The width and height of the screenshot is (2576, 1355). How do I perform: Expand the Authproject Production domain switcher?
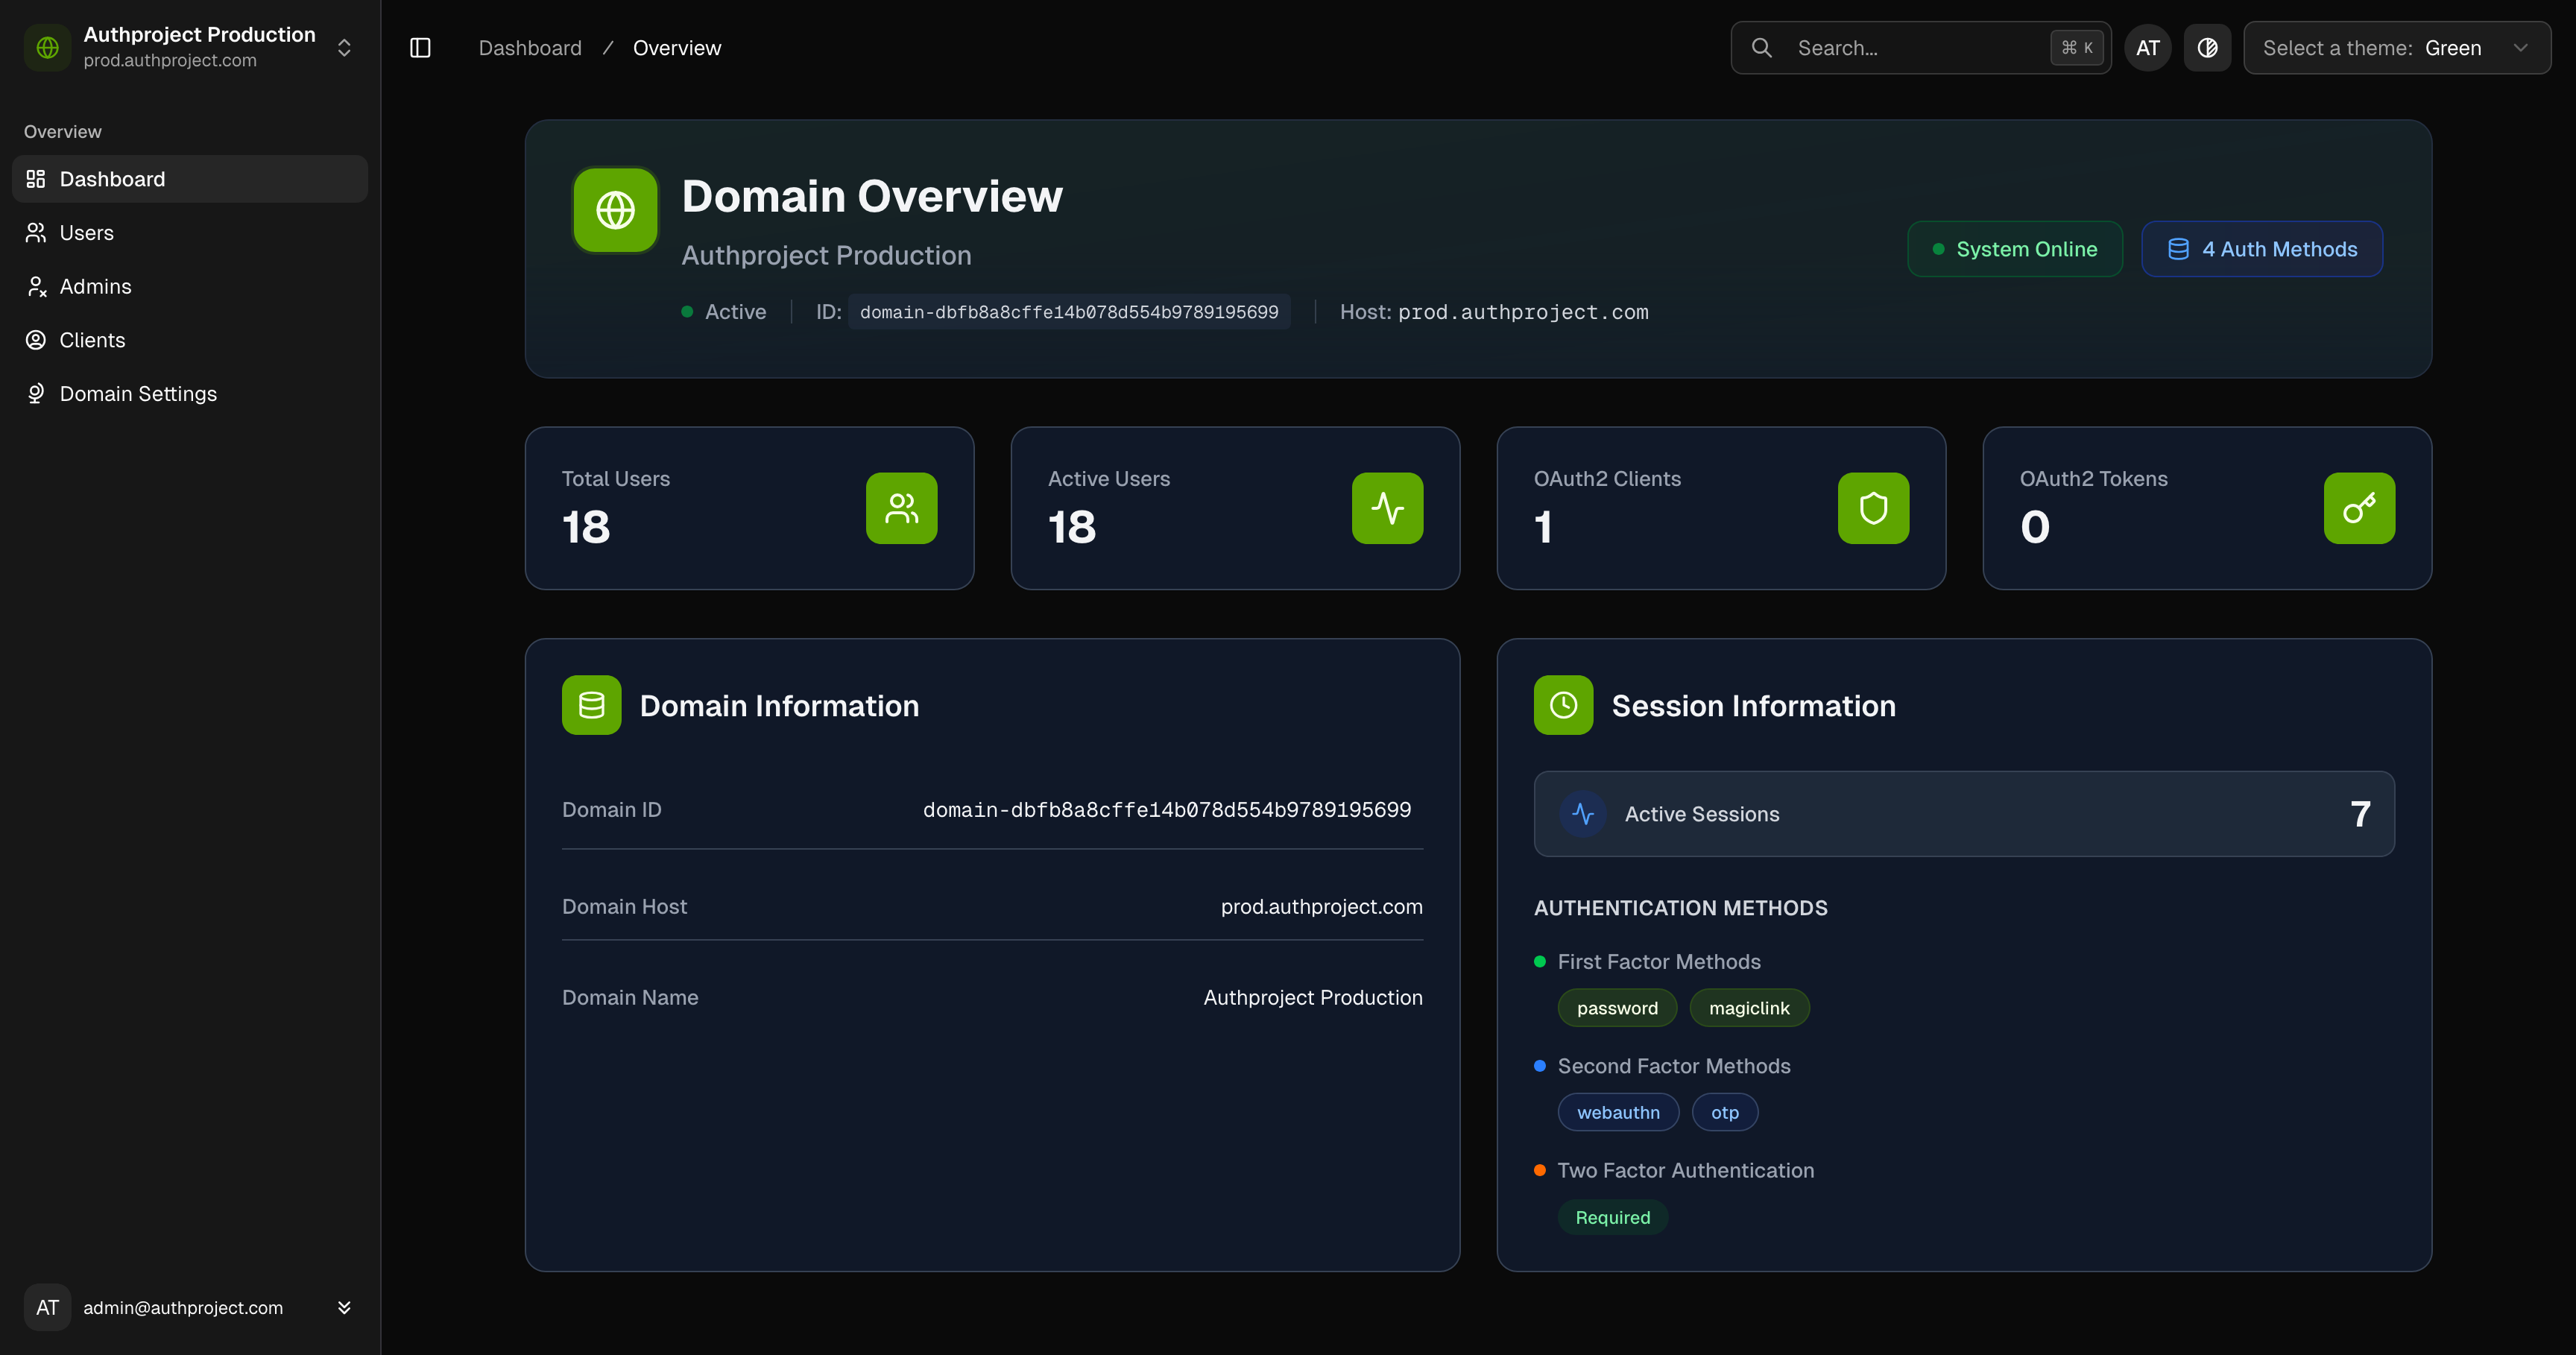click(190, 47)
